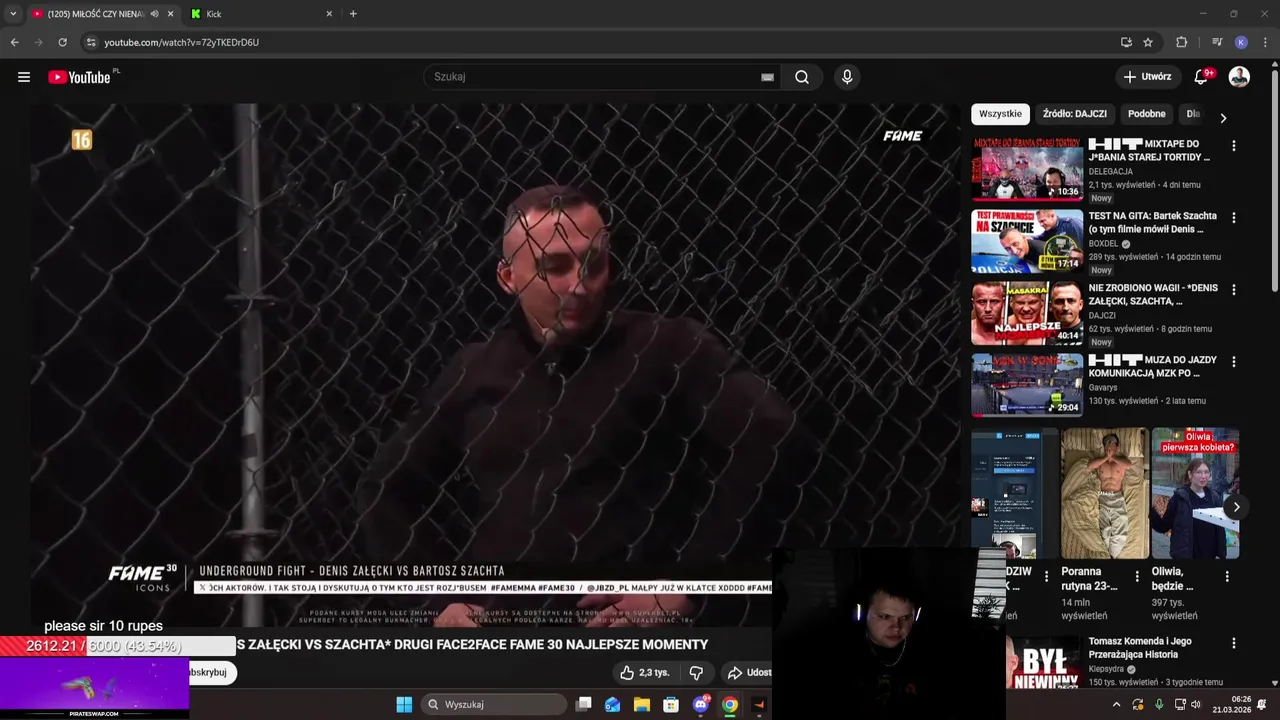
Task: Open the Chrome profile K avatar
Action: pos(1241,42)
